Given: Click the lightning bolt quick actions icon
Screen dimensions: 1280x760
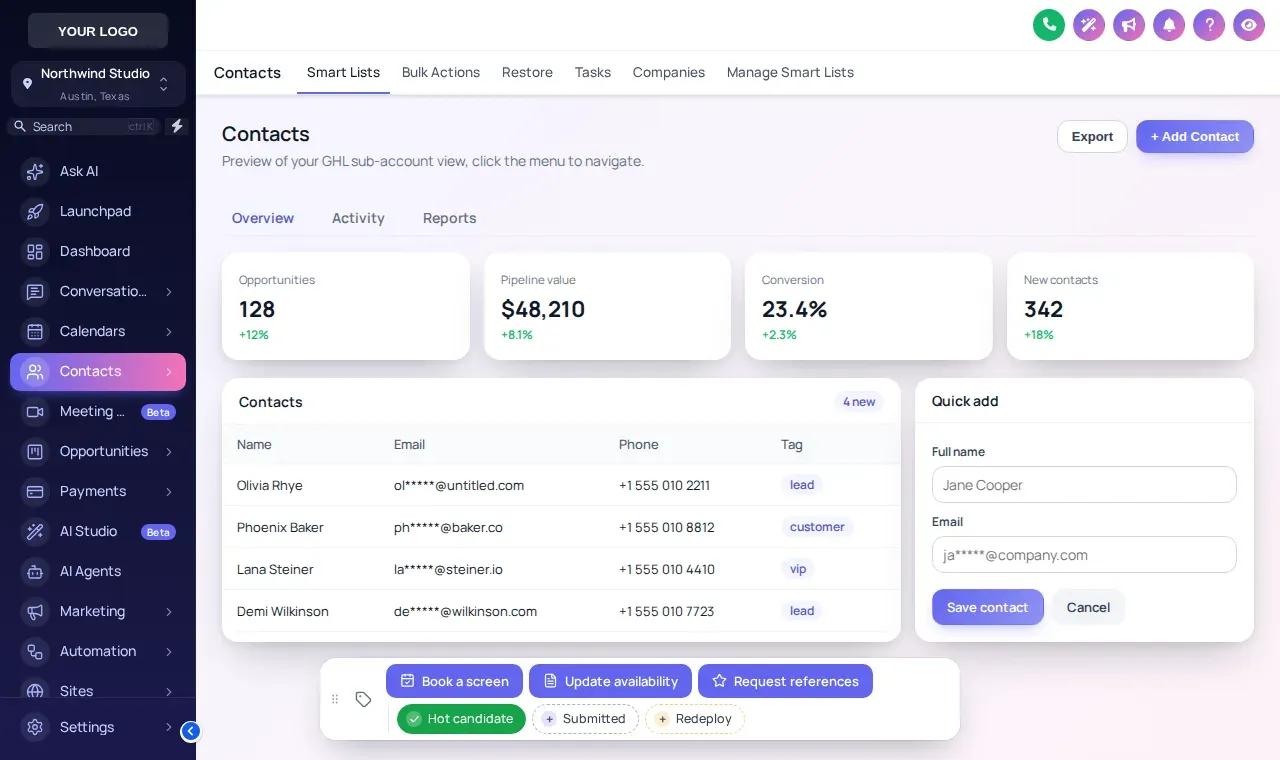Looking at the screenshot, I should point(177,126).
